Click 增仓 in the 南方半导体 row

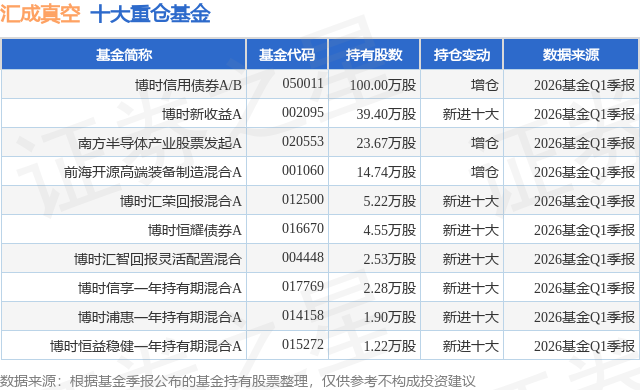tap(484, 143)
